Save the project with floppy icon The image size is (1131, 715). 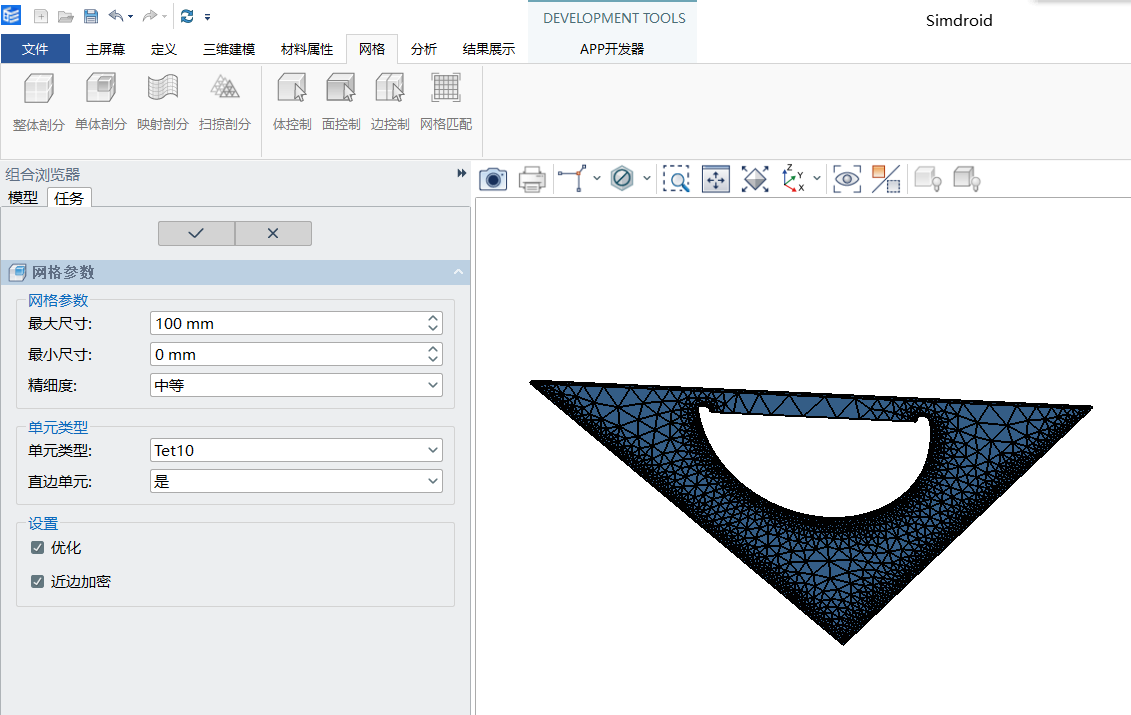[91, 16]
